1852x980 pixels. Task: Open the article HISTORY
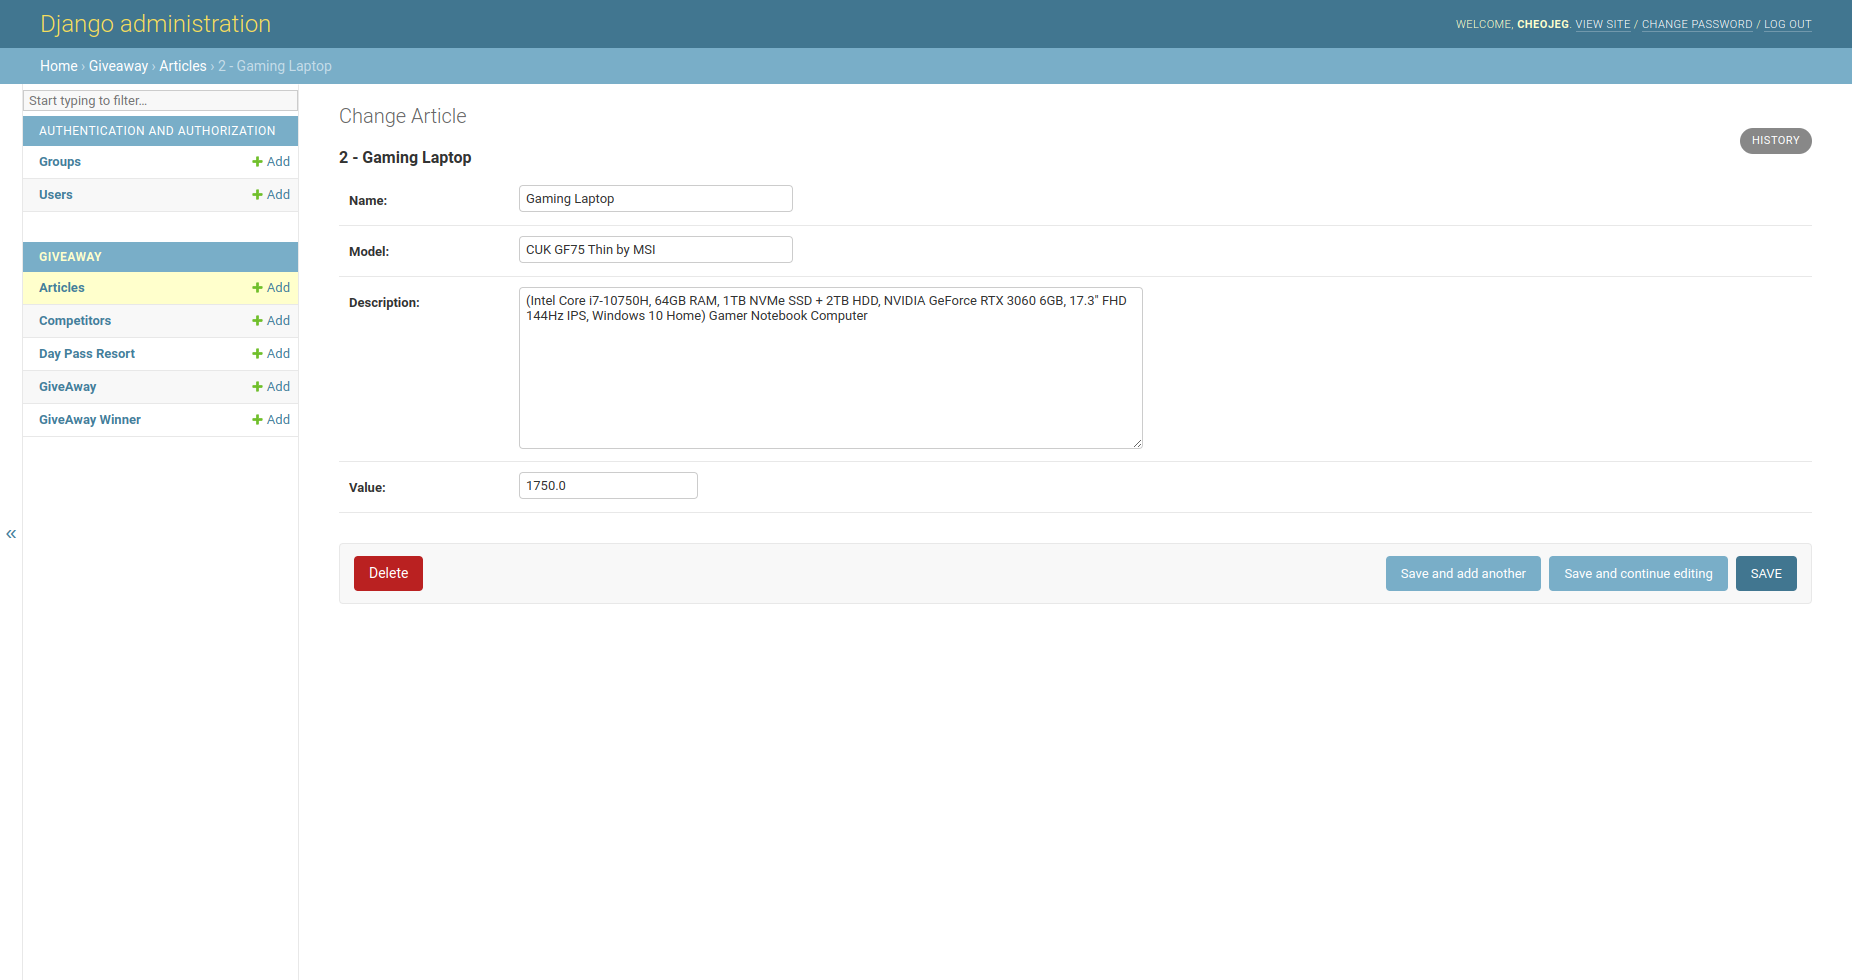(1775, 141)
